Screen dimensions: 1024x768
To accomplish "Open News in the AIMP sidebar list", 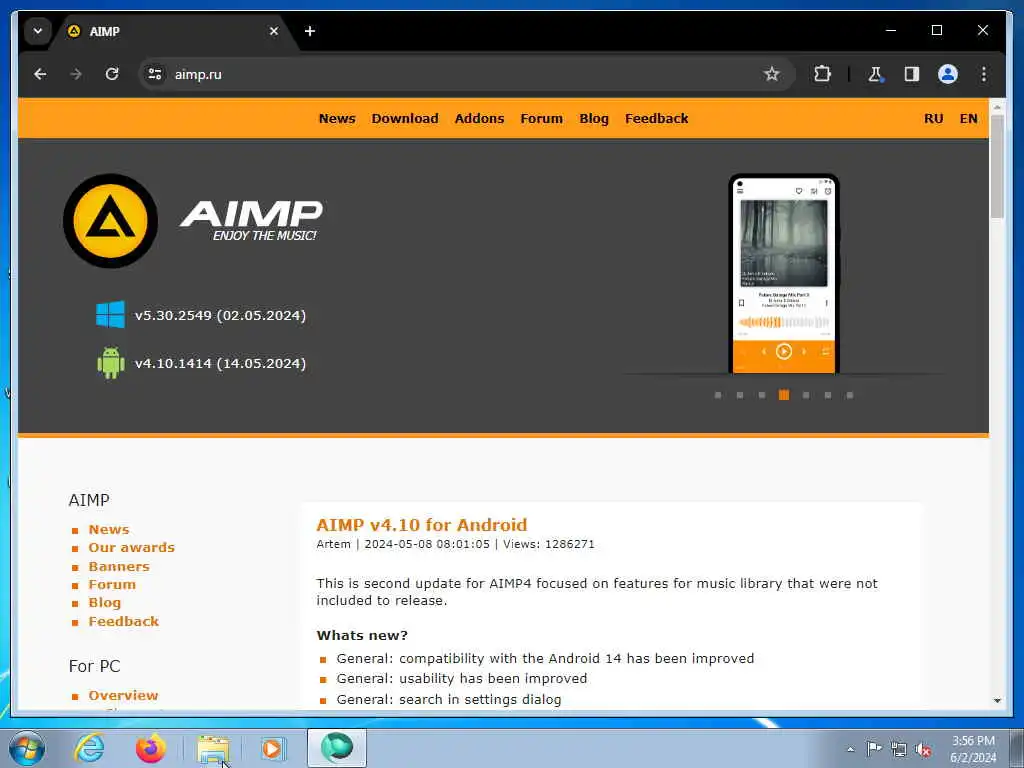I will [x=108, y=529].
